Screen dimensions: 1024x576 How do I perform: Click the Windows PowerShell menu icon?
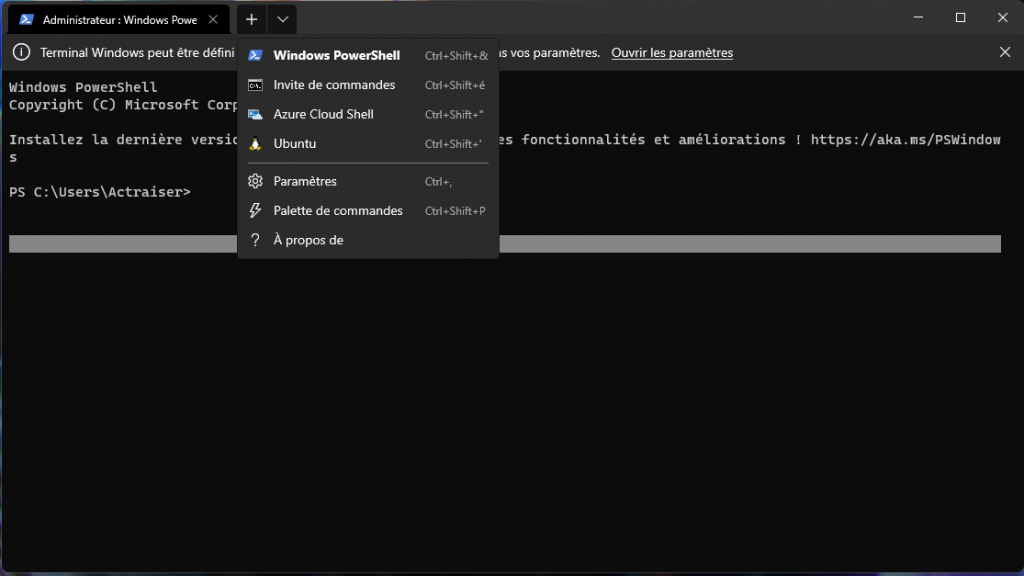[x=255, y=56]
